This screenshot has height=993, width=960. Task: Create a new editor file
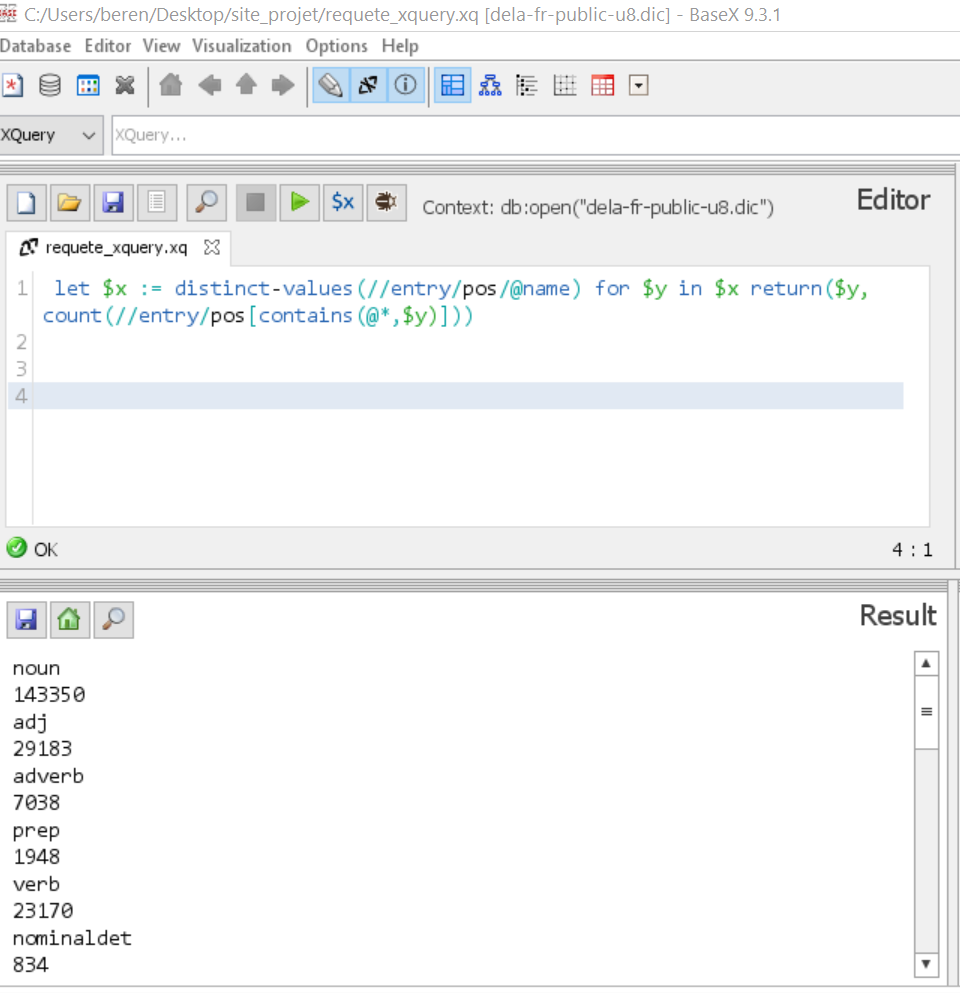(x=27, y=203)
